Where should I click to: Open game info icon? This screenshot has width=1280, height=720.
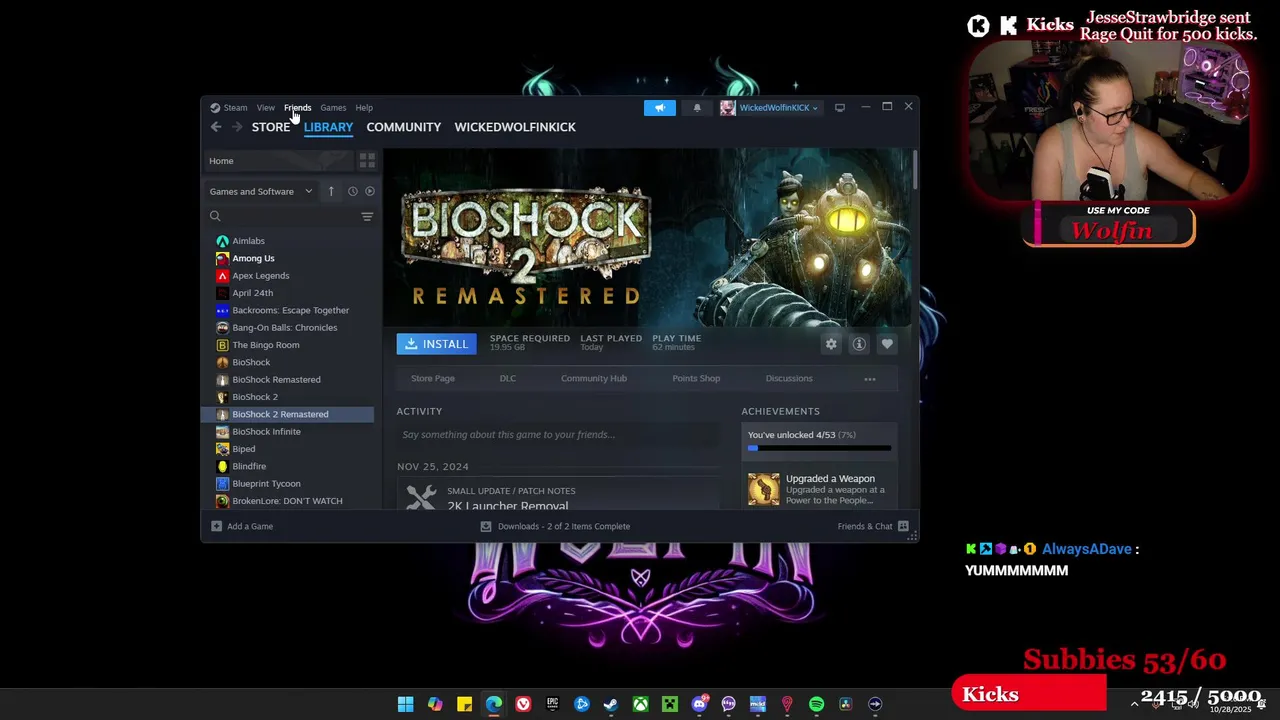(859, 344)
